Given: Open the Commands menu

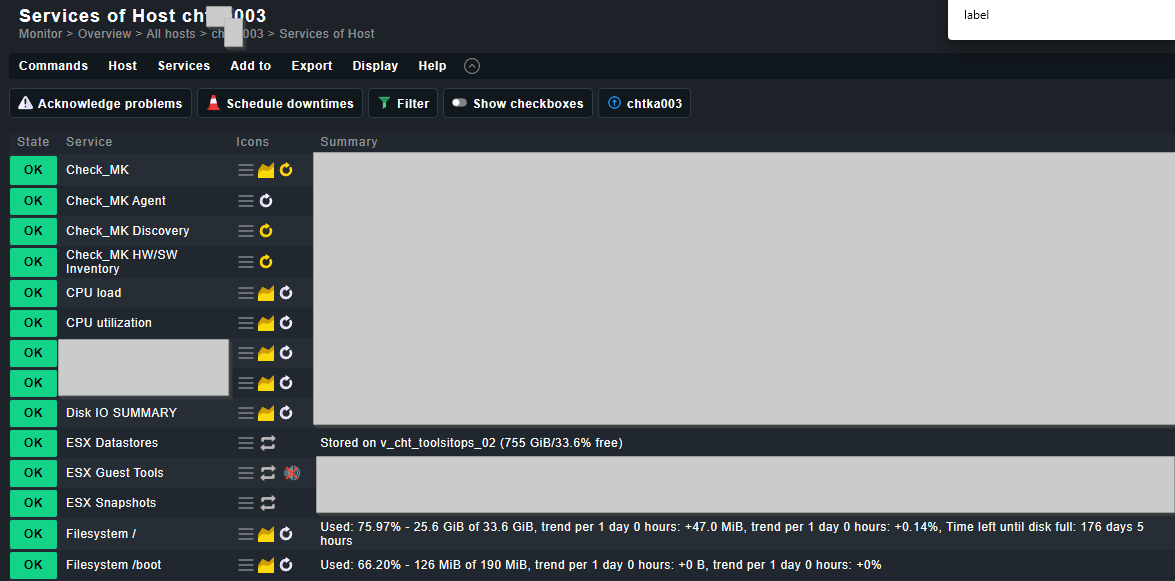Looking at the screenshot, I should pos(53,66).
